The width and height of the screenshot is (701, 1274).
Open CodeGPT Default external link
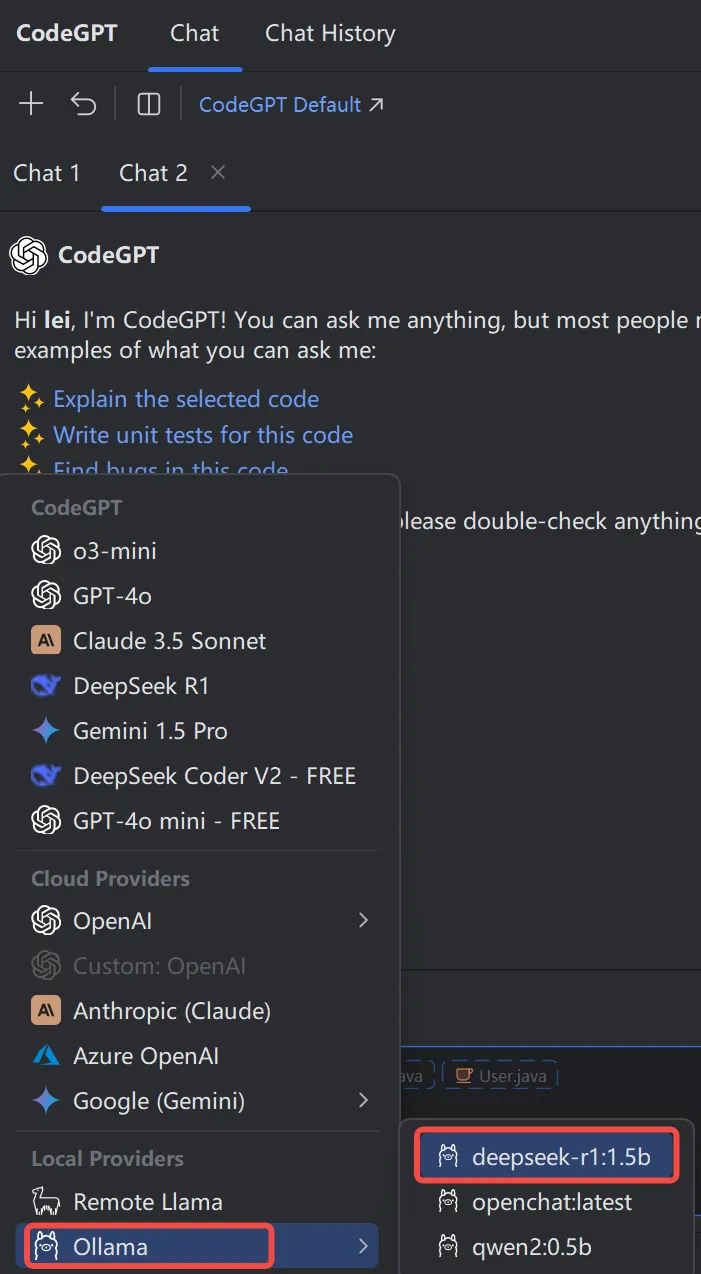(291, 104)
